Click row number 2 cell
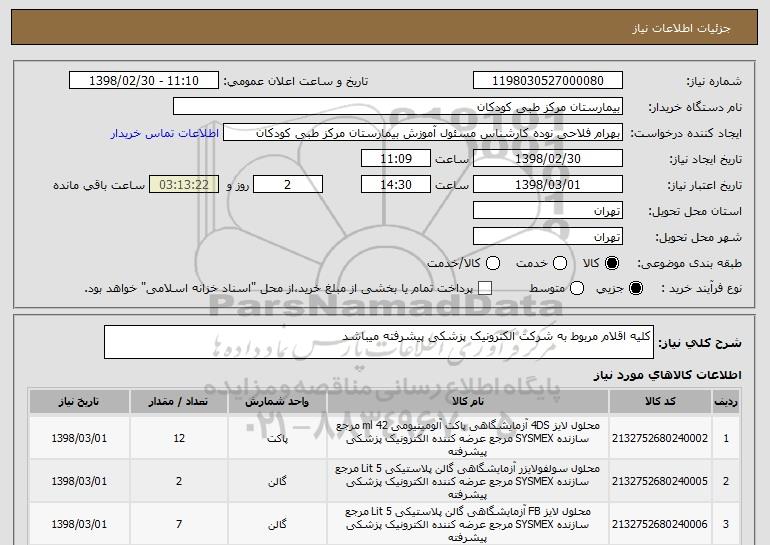770x545 pixels. tap(726, 481)
